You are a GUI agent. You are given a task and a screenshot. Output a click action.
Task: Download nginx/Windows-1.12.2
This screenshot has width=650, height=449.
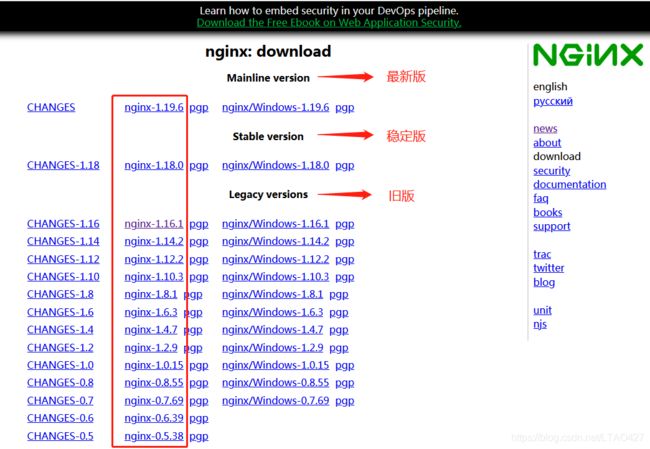(276, 259)
